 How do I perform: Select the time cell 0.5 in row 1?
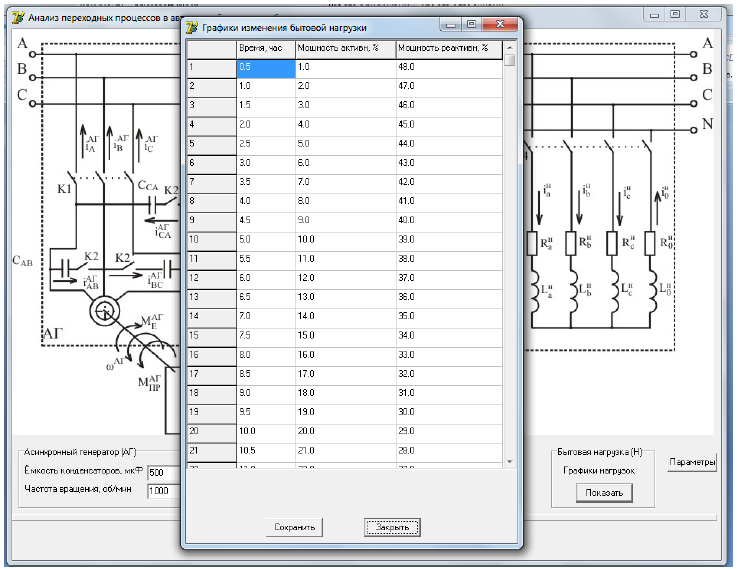click(265, 67)
